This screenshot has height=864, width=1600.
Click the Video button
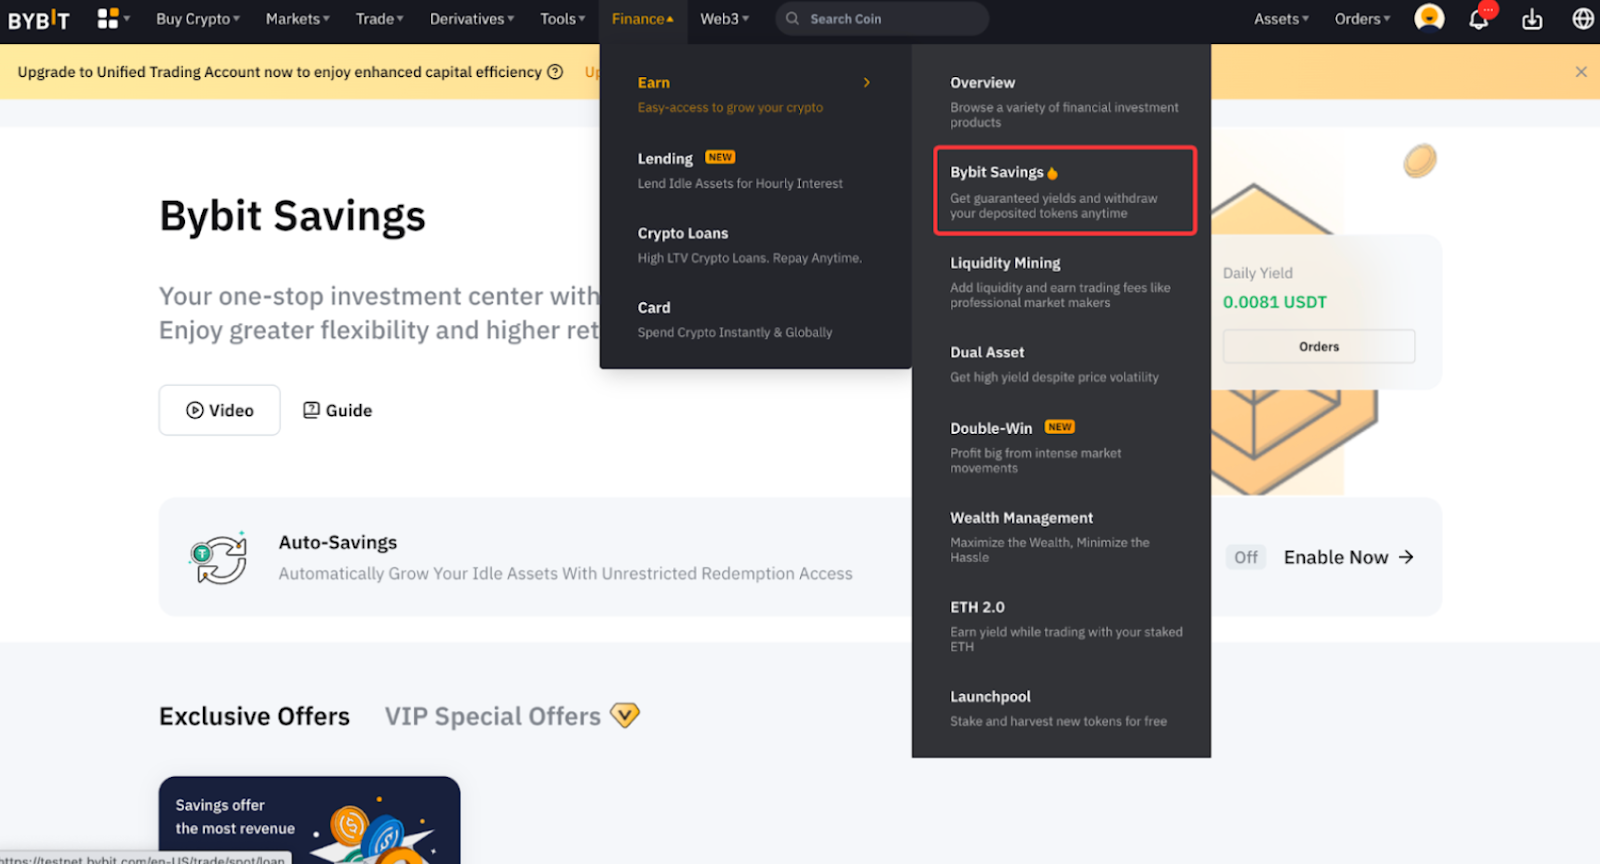point(220,410)
